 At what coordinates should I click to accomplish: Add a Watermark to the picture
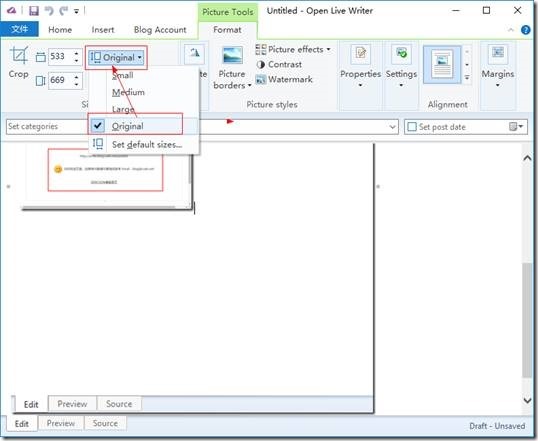tap(284, 80)
